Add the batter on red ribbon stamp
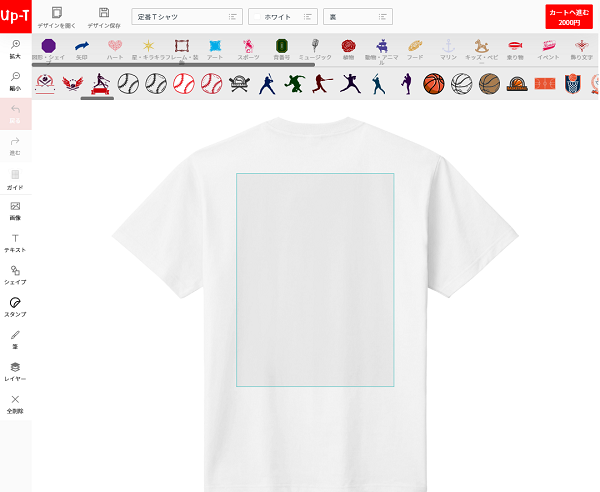600x492 pixels. (100, 84)
